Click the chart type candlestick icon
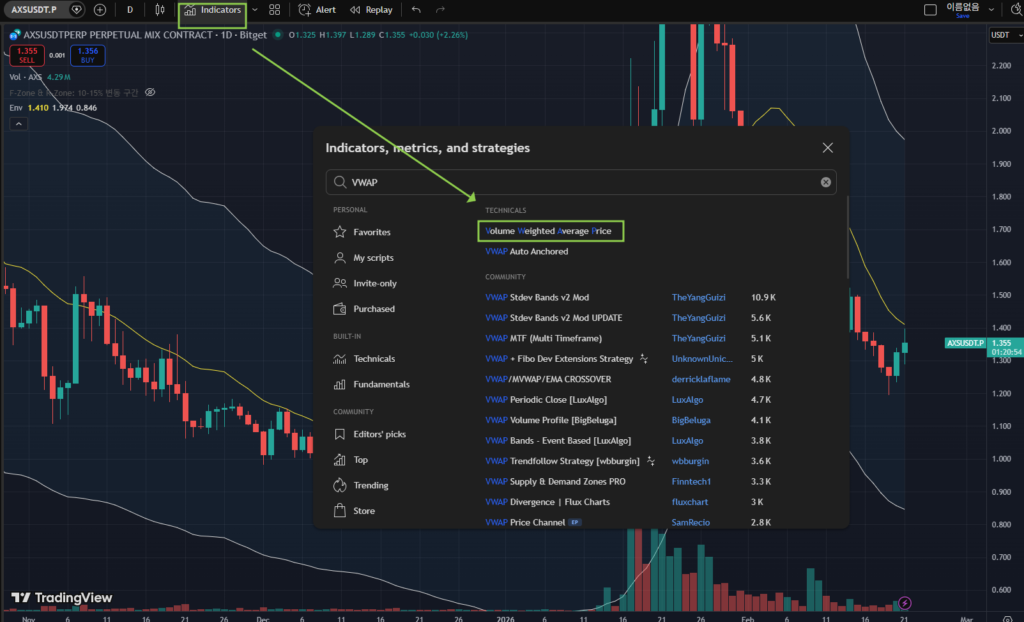Screen dimensions: 1024x622 click(x=159, y=10)
